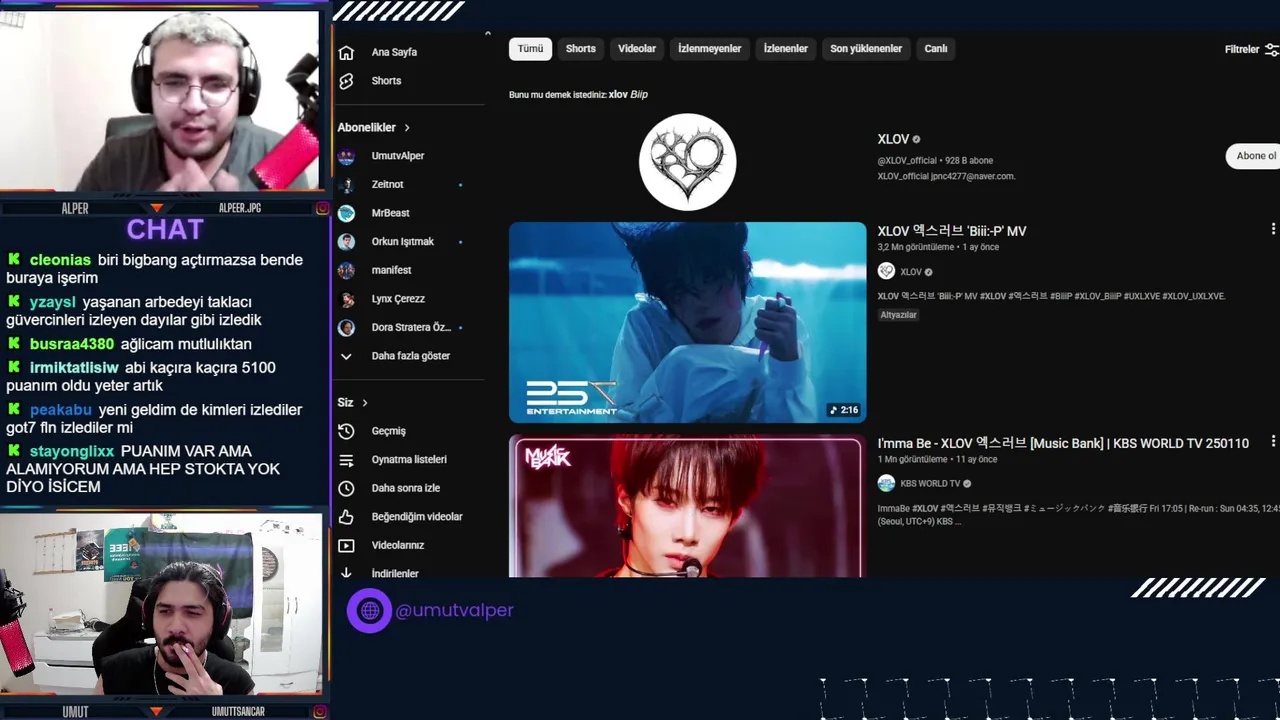Screen dimensions: 1280x720
Task: Select the Shorts filter chip
Action: pyautogui.click(x=580, y=49)
